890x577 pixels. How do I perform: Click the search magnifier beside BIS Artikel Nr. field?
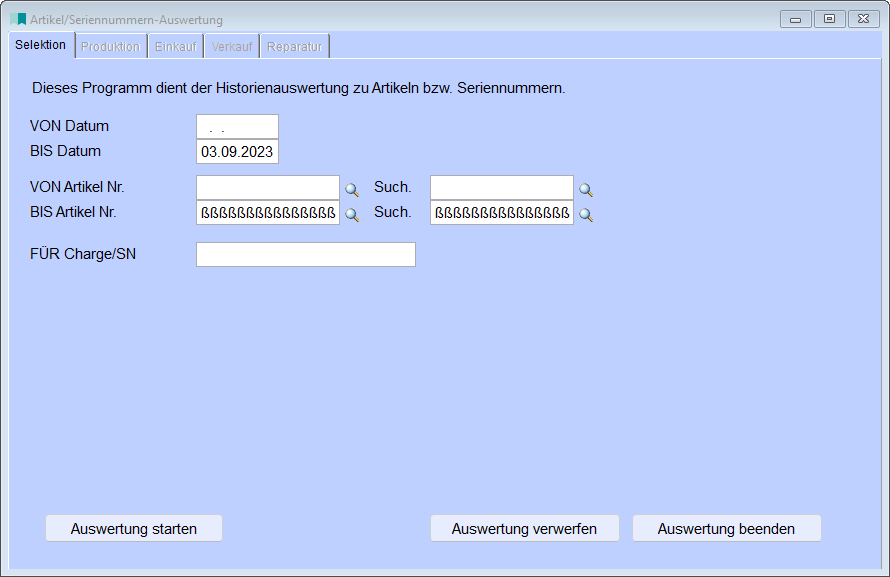[x=352, y=214]
